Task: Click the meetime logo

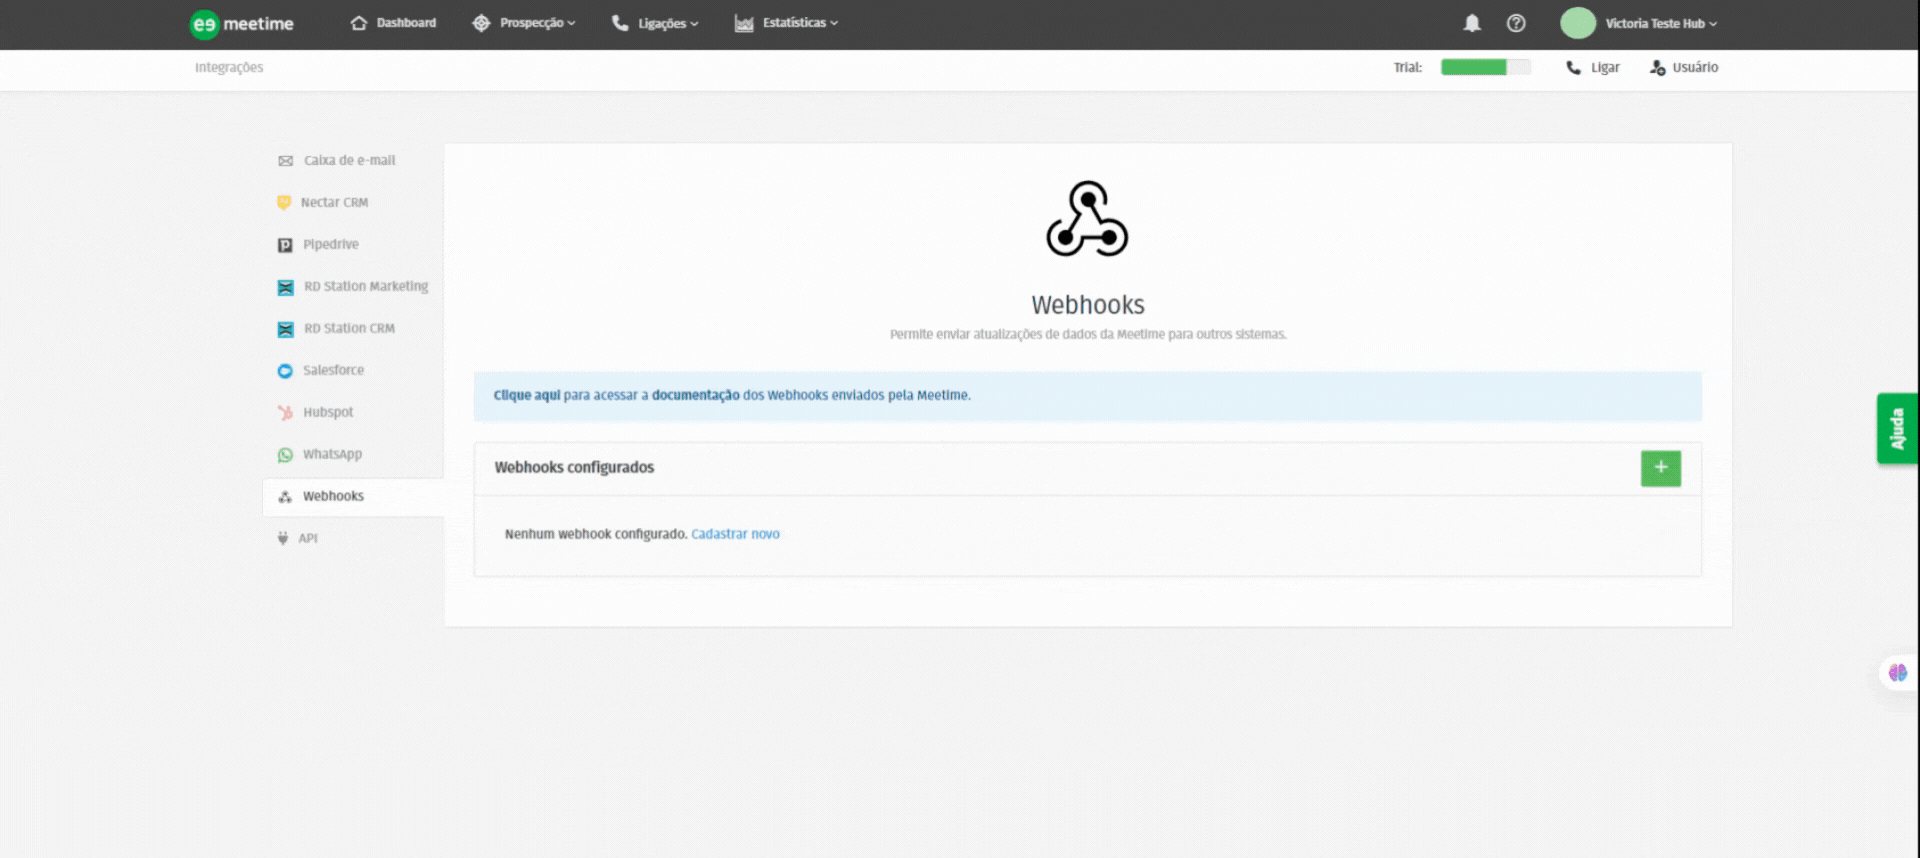Action: (241, 24)
